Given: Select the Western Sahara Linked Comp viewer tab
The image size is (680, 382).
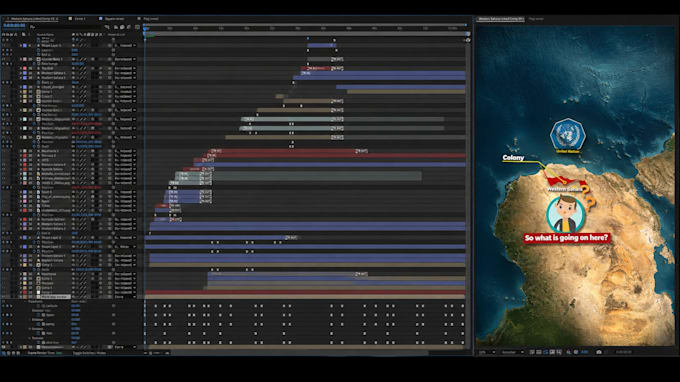Looking at the screenshot, I should click(x=500, y=19).
